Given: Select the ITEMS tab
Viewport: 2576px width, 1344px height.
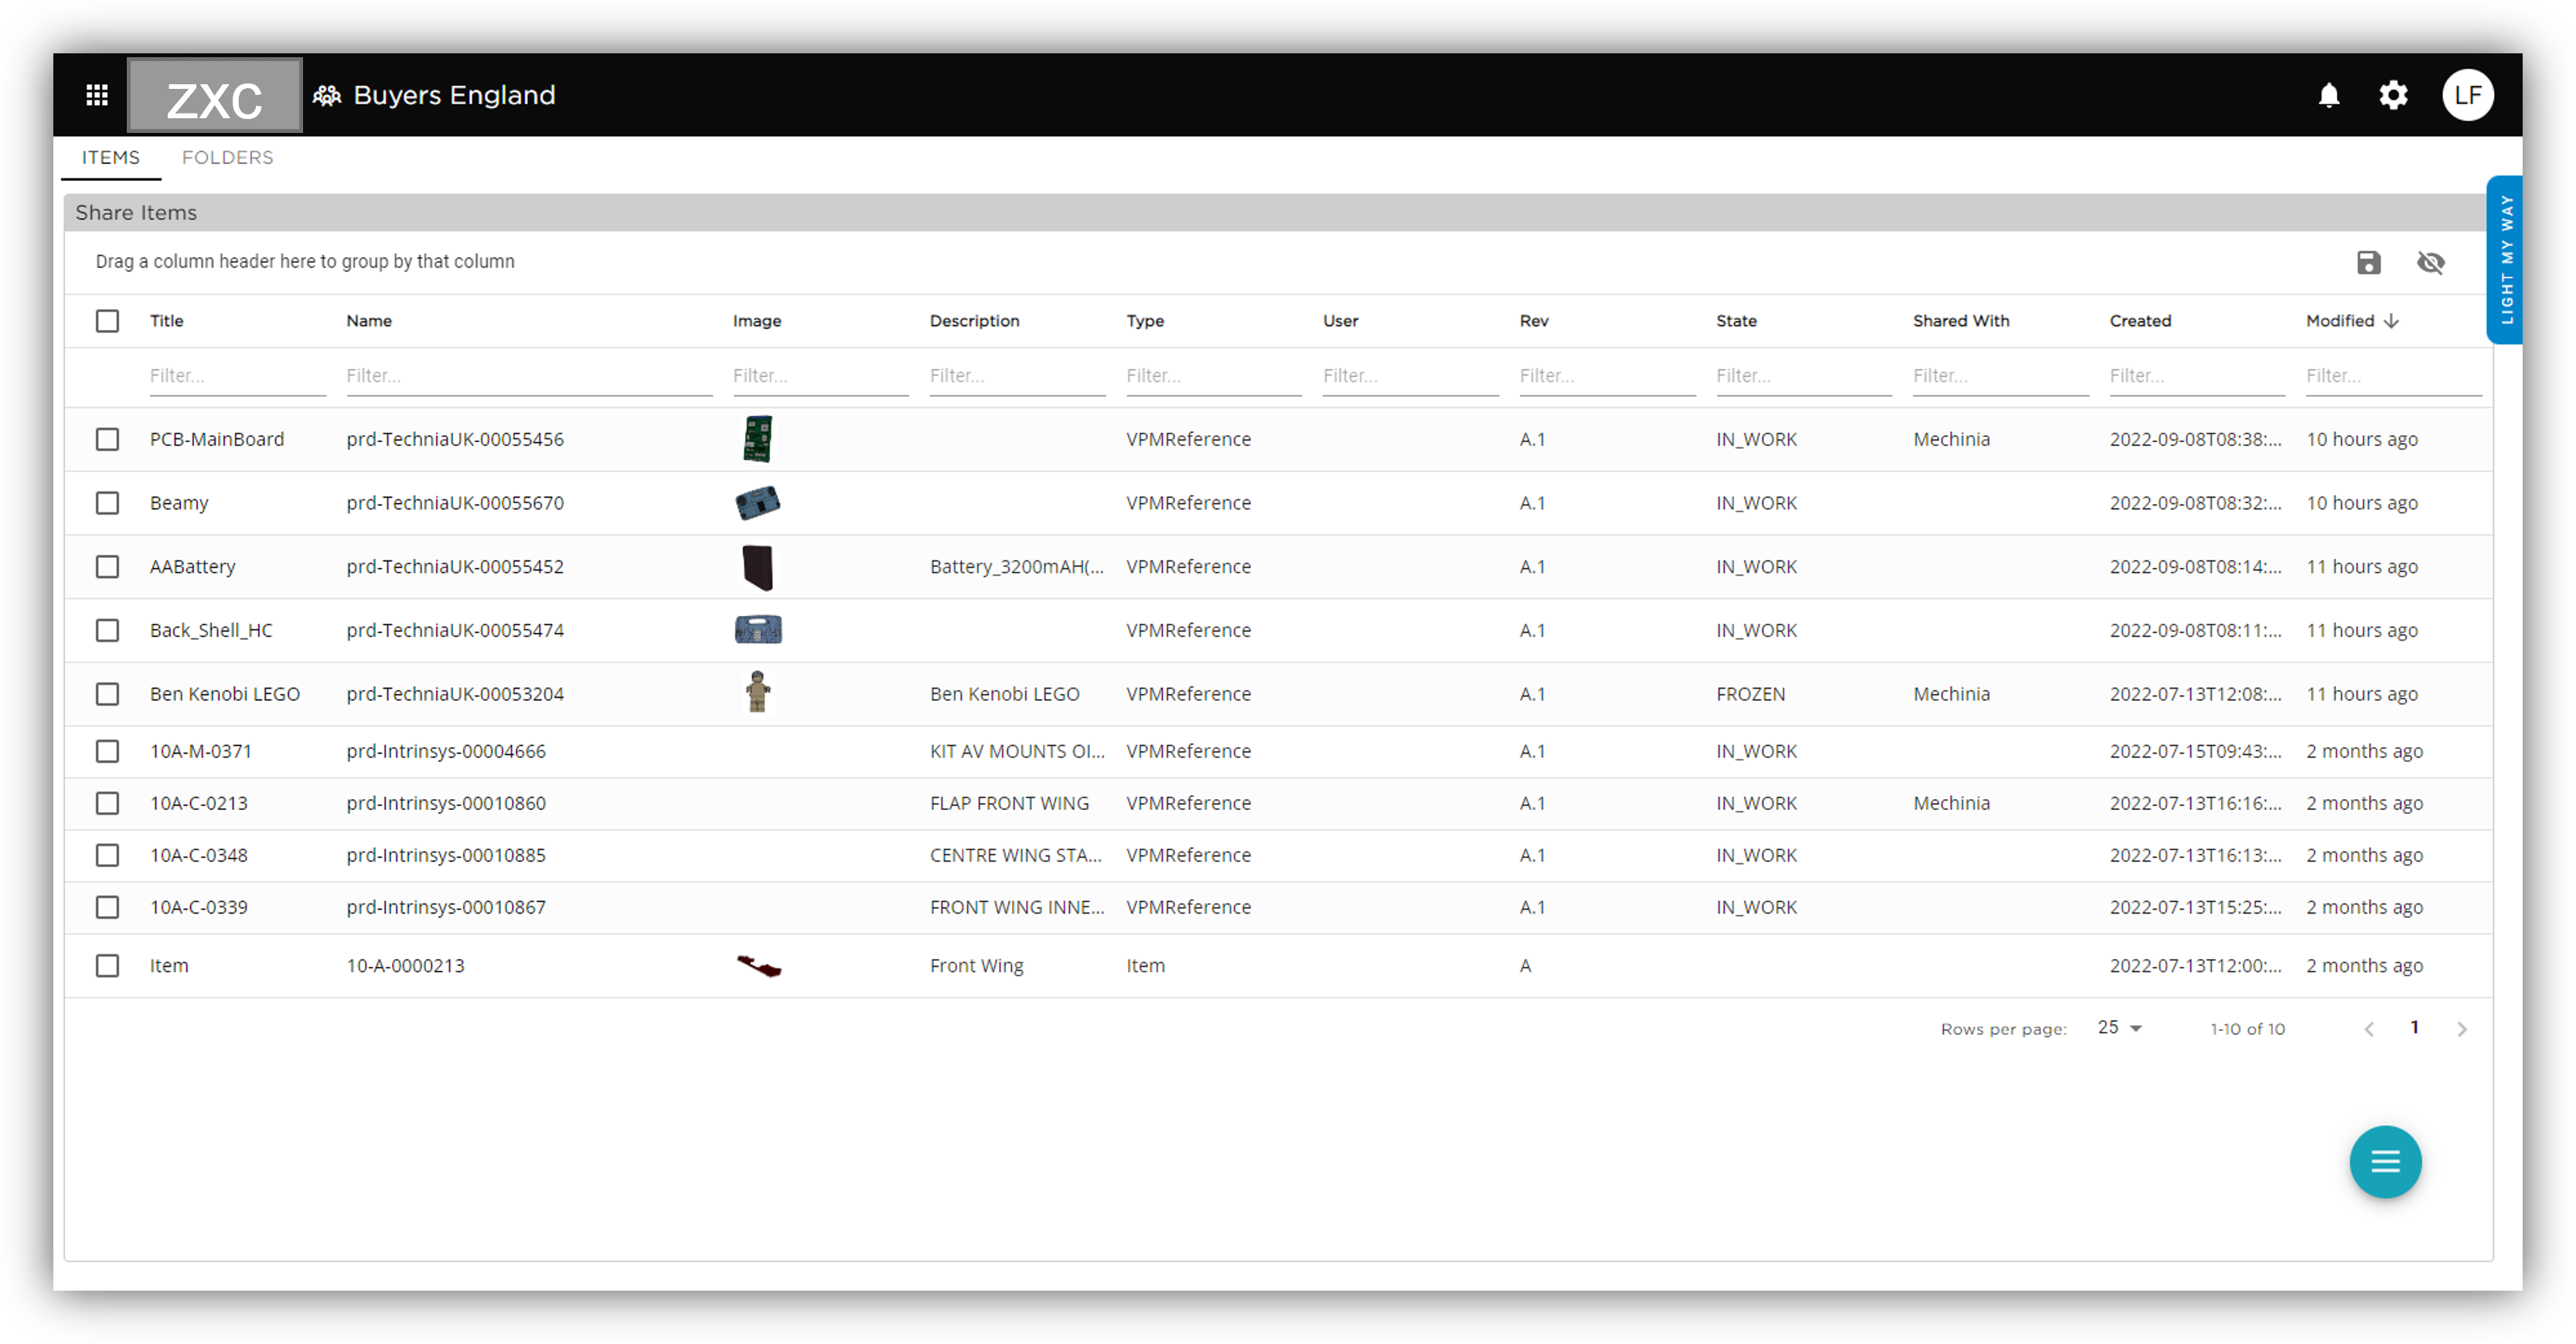Looking at the screenshot, I should 110,157.
